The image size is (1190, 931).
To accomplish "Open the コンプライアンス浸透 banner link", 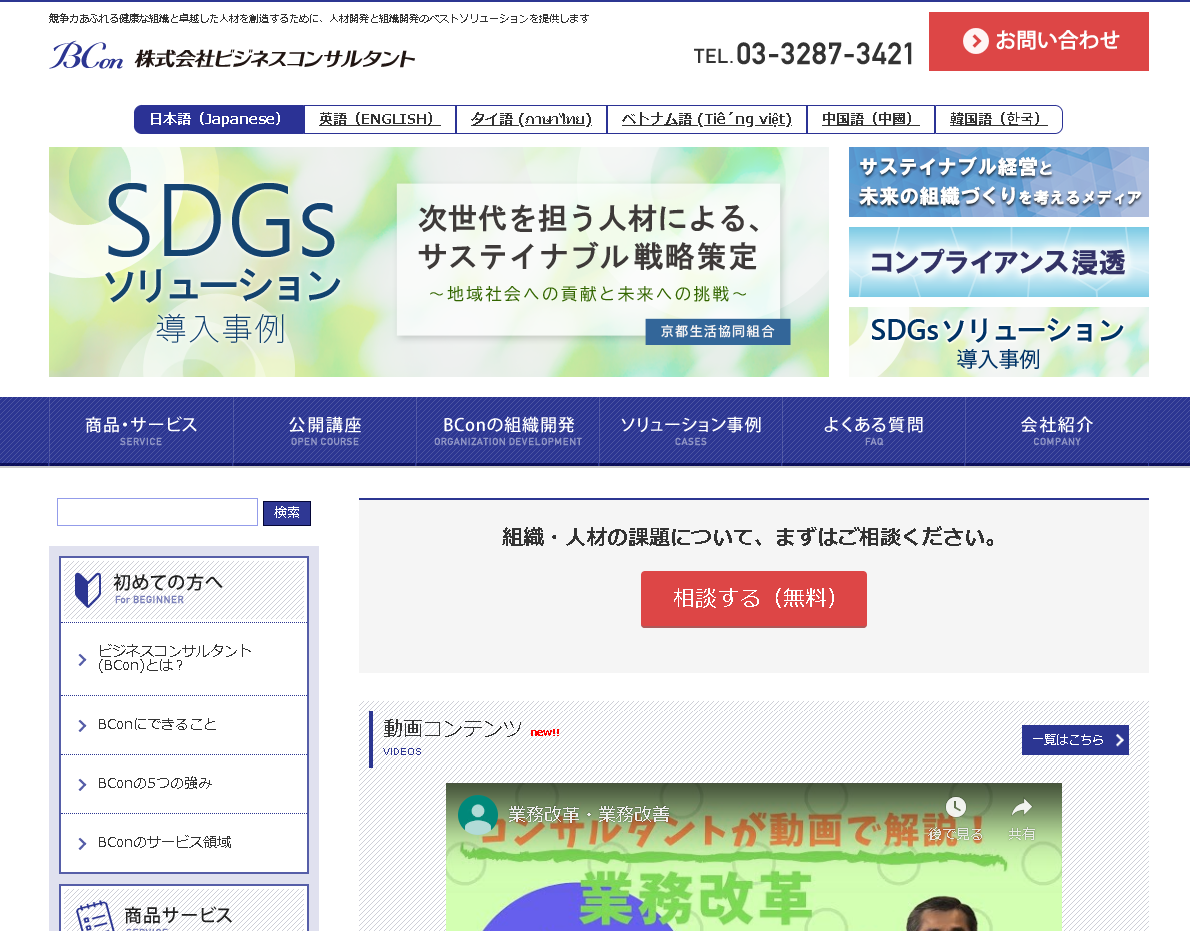I will click(x=997, y=262).
